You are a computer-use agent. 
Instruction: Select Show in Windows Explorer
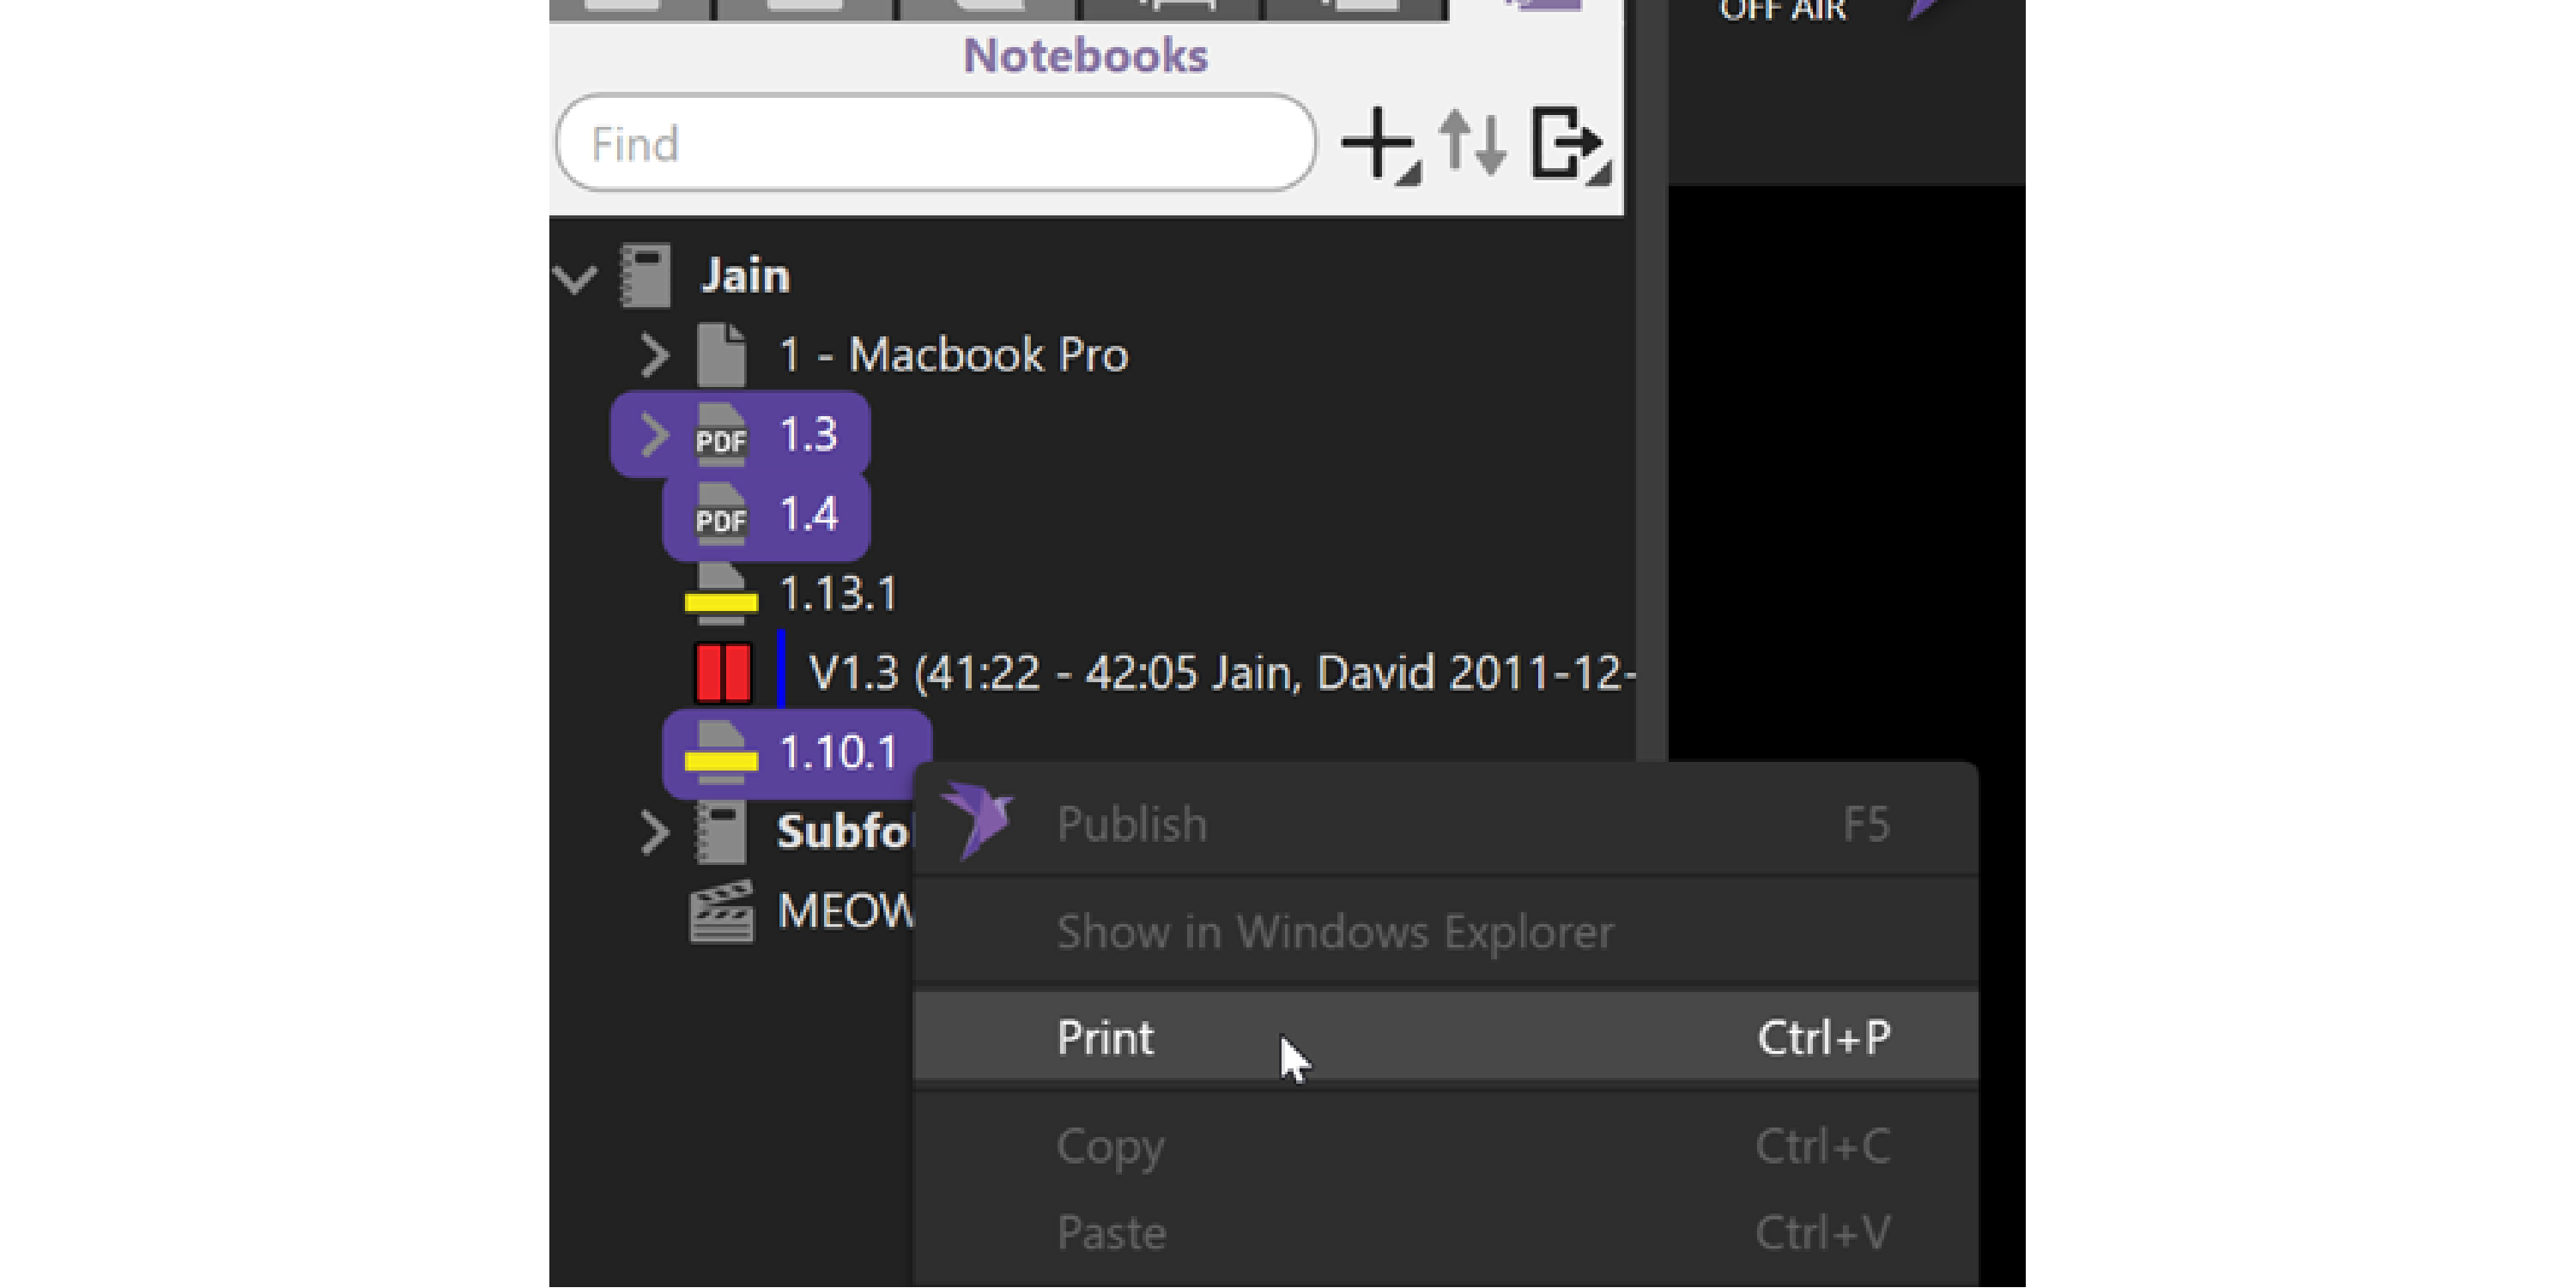[1334, 932]
